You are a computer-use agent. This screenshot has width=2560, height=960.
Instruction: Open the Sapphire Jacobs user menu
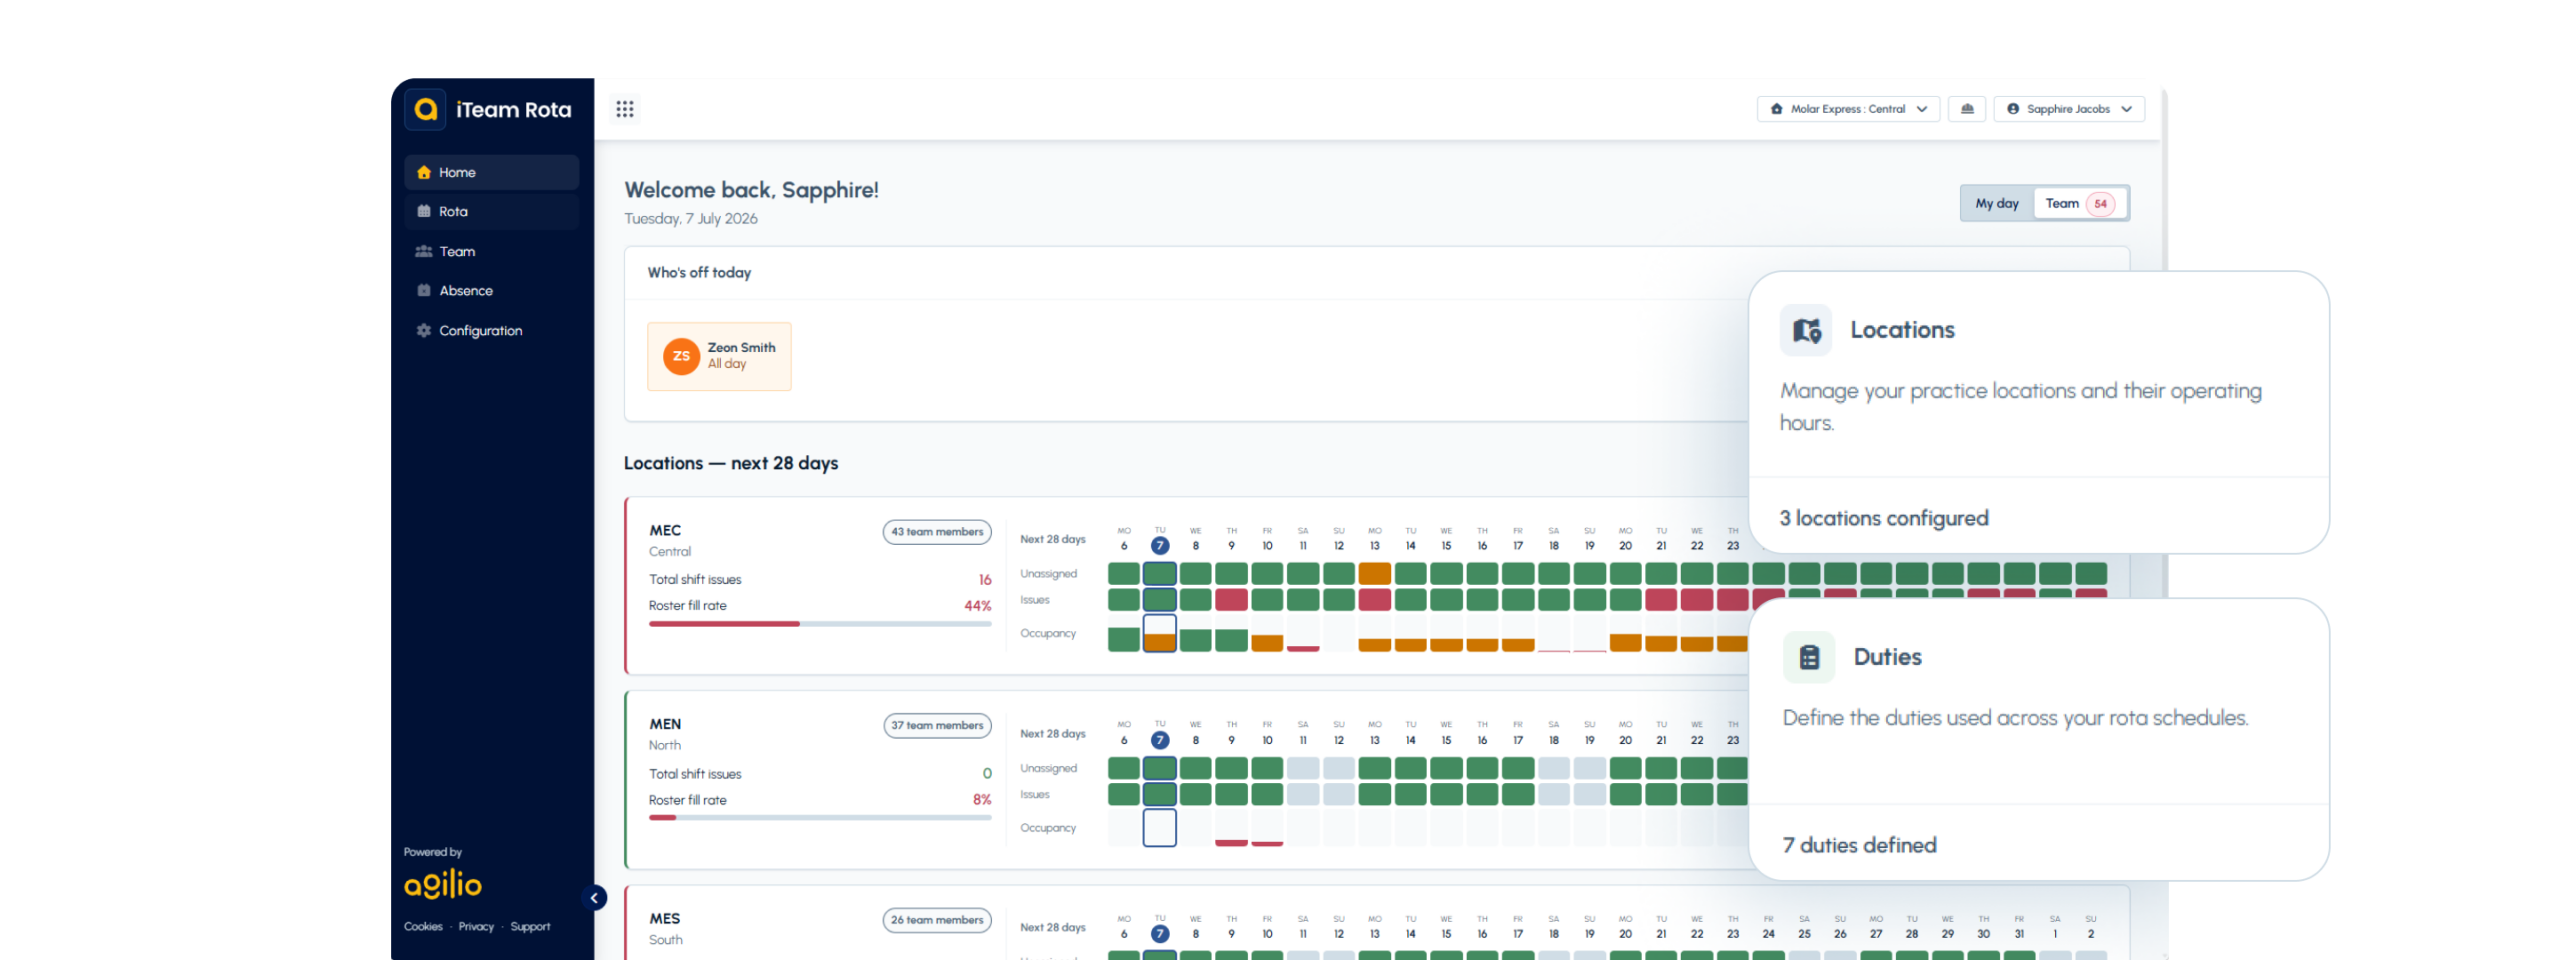click(2069, 109)
